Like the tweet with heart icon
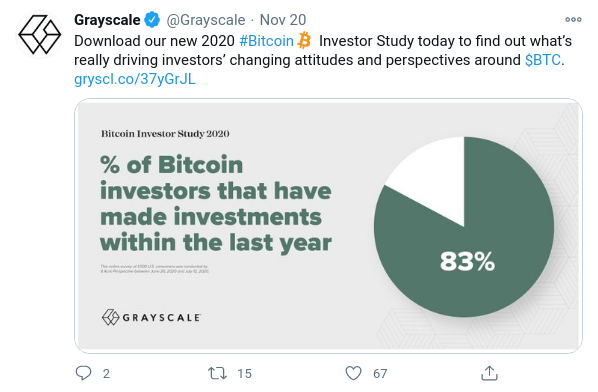The image size is (598, 392). click(353, 373)
